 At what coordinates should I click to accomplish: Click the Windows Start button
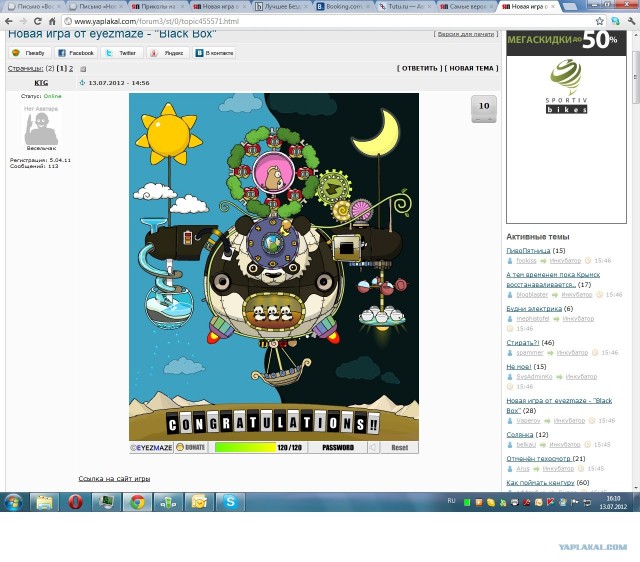pyautogui.click(x=14, y=502)
